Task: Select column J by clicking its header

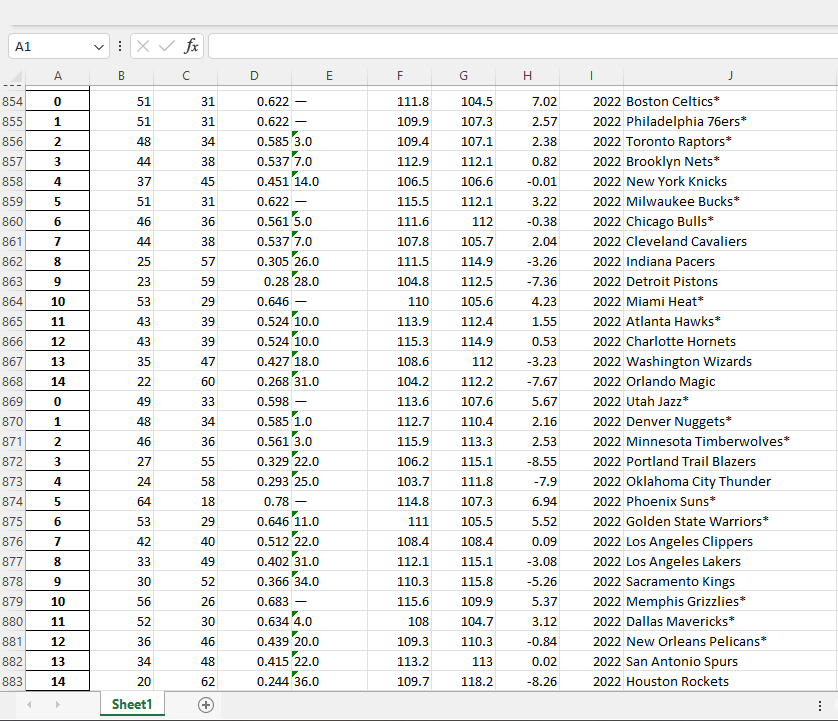Action: click(730, 75)
